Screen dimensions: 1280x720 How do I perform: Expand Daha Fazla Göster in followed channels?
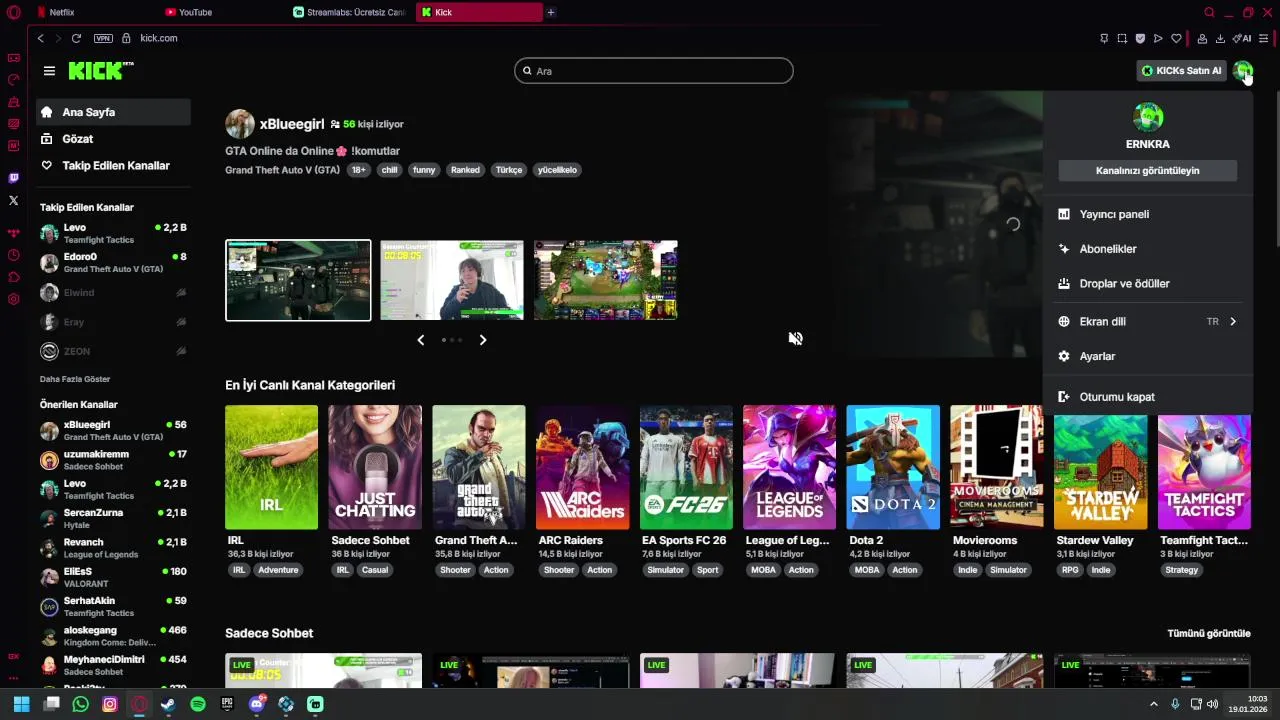75,379
